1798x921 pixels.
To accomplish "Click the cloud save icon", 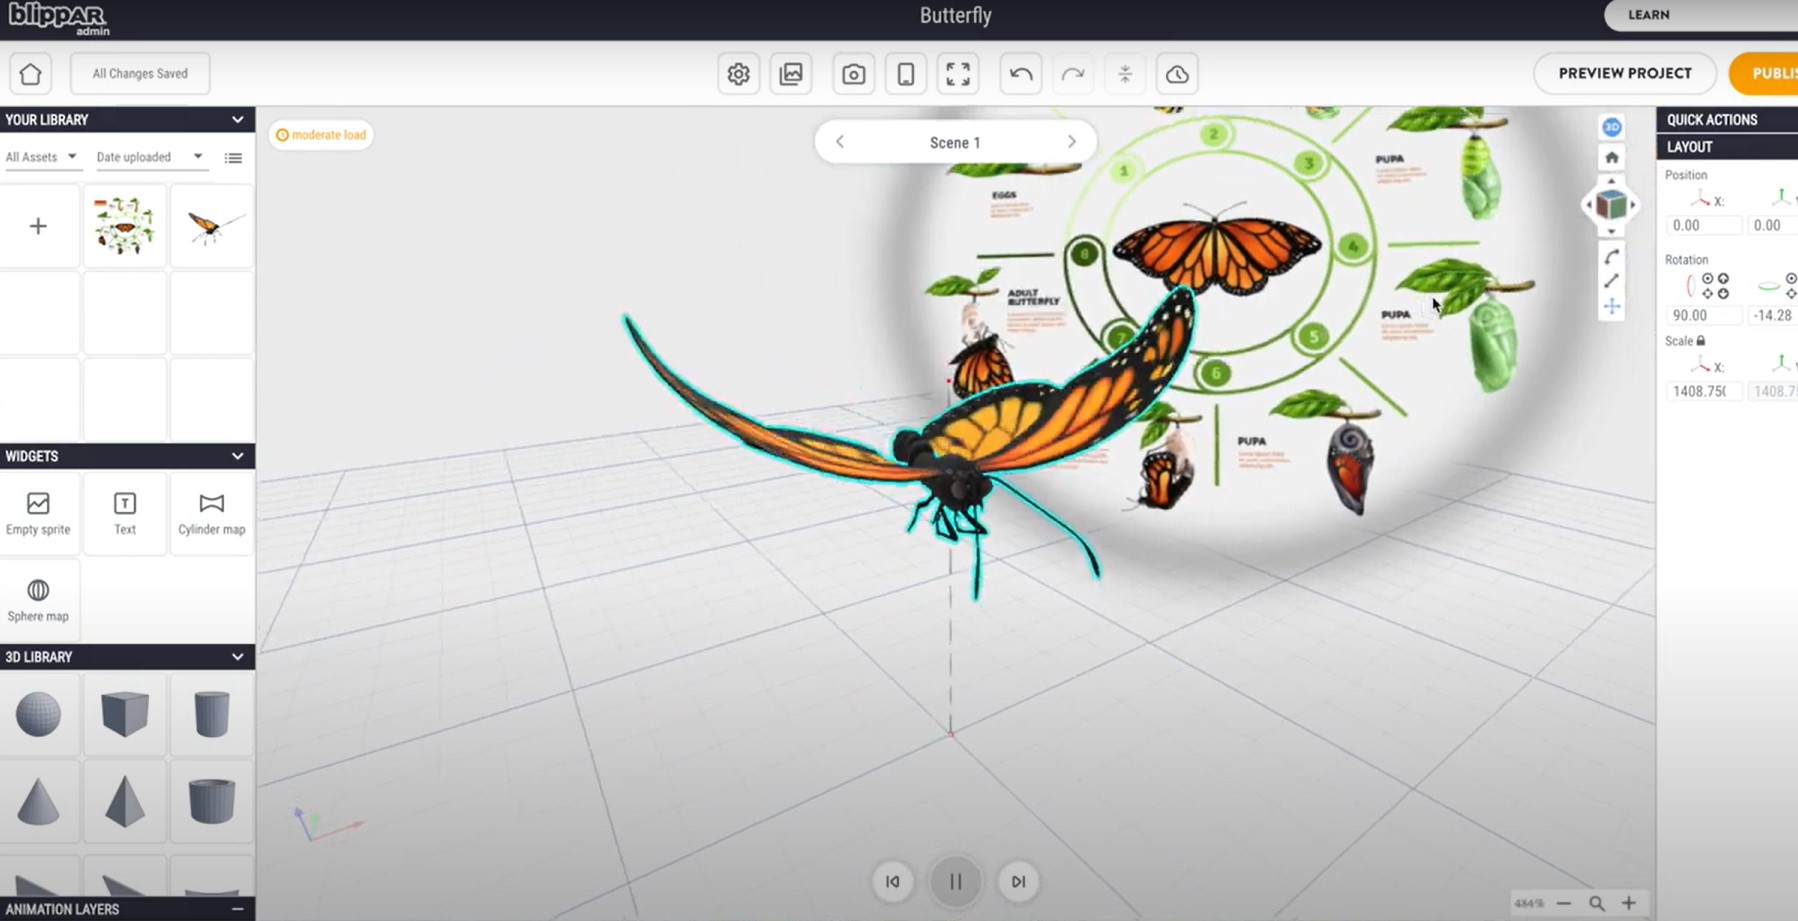I will click(x=1177, y=73).
